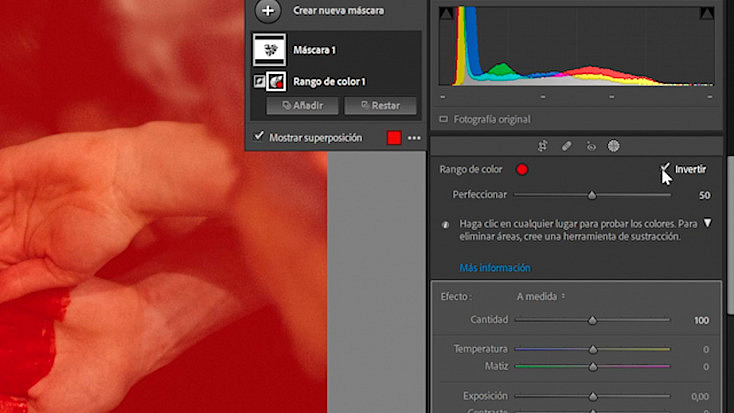Click the inverted-mask icon beside Rango de color 1

tap(259, 81)
